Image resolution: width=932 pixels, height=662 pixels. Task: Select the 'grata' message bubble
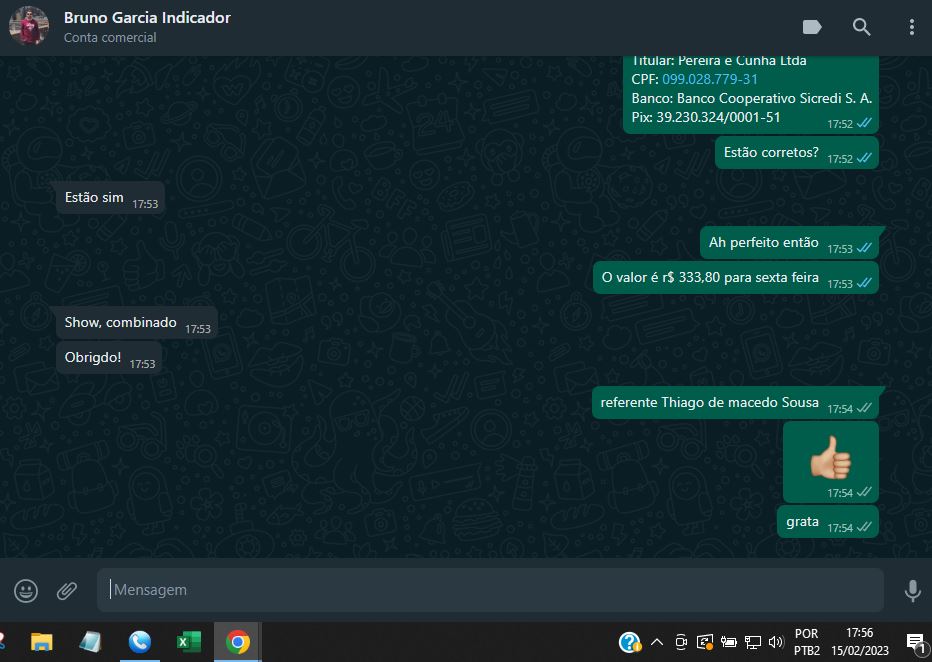803,522
